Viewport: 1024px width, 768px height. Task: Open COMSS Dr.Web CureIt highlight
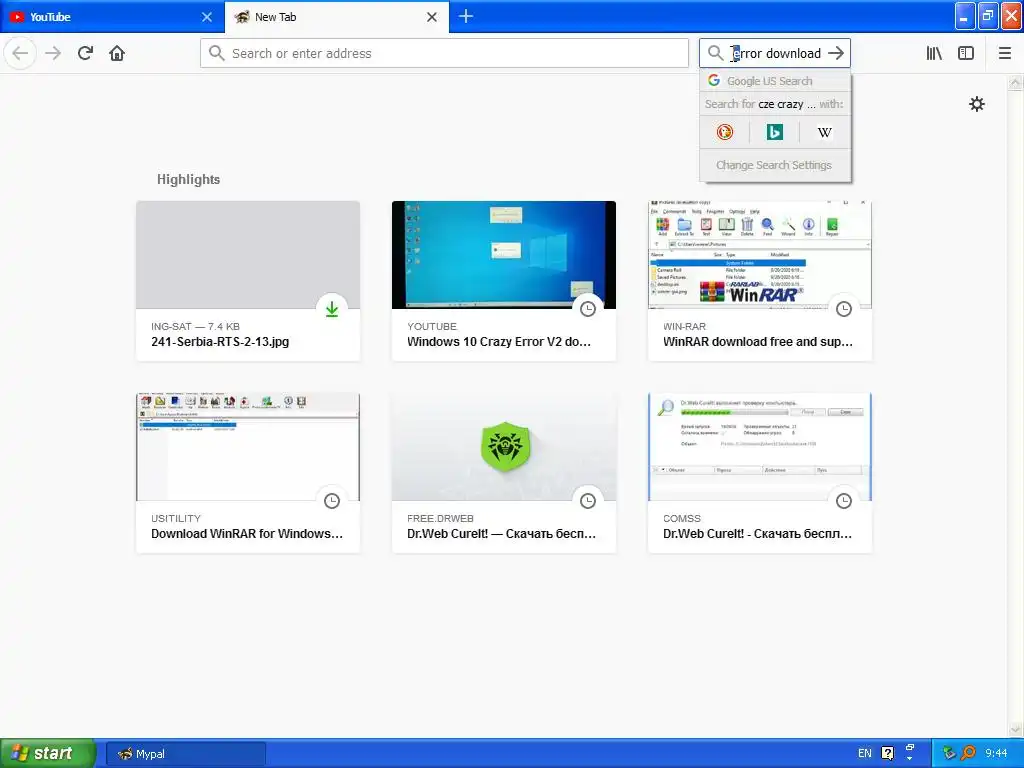(x=760, y=473)
